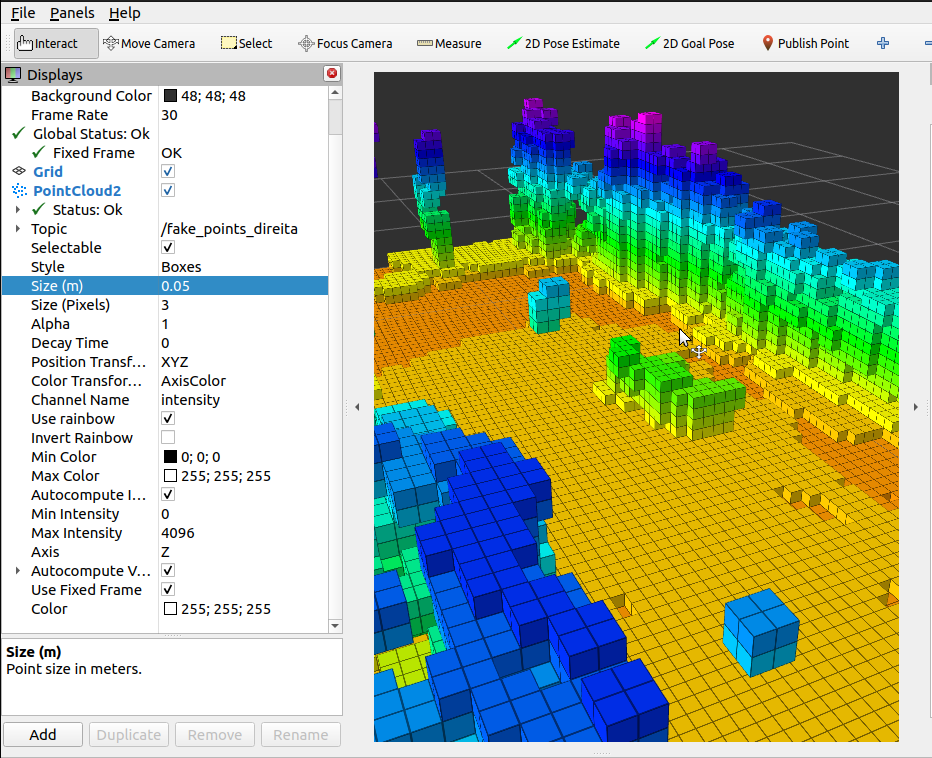The height and width of the screenshot is (758, 932).
Task: Disable the Use rainbow checkbox
Action: click(168, 419)
